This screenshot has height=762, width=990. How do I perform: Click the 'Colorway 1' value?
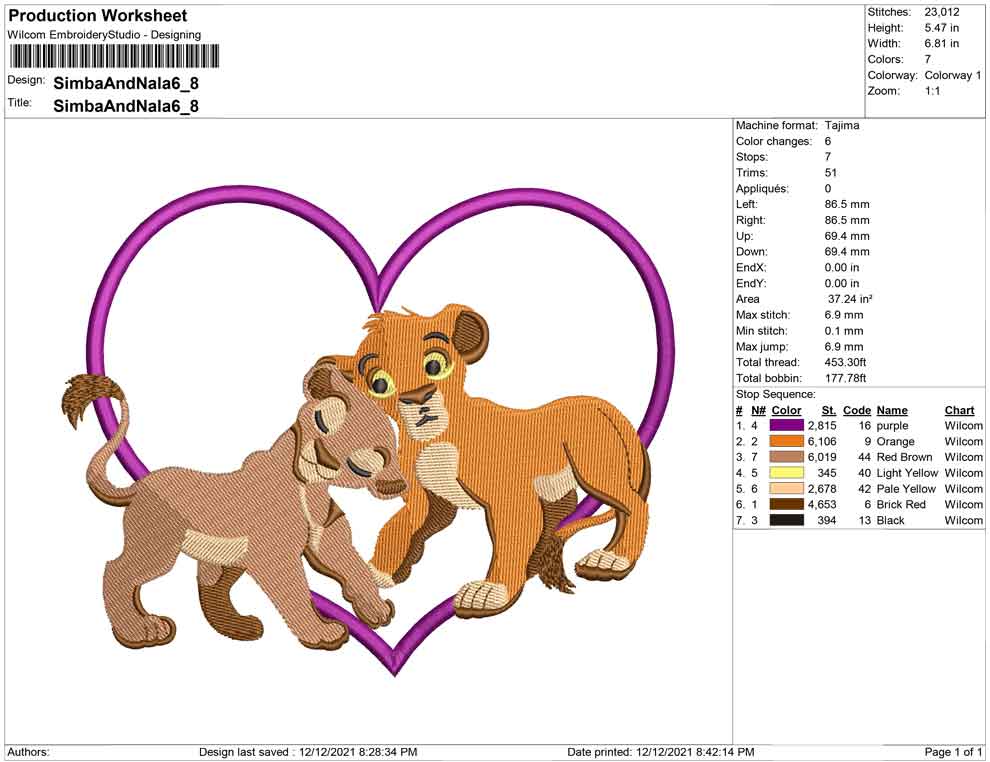(953, 75)
